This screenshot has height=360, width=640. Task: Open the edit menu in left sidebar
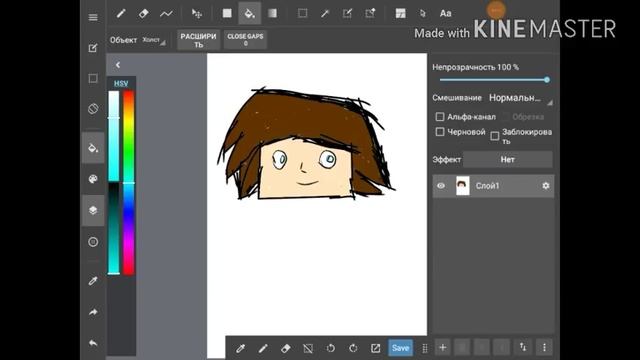tap(93, 48)
